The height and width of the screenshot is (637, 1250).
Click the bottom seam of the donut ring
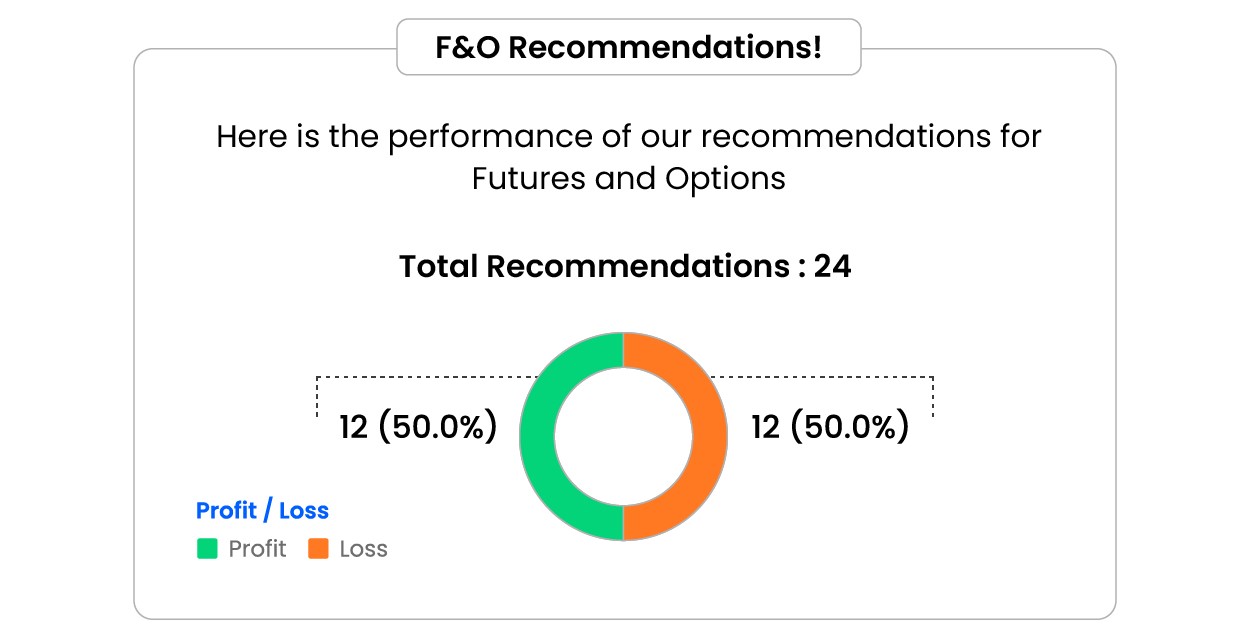623,524
